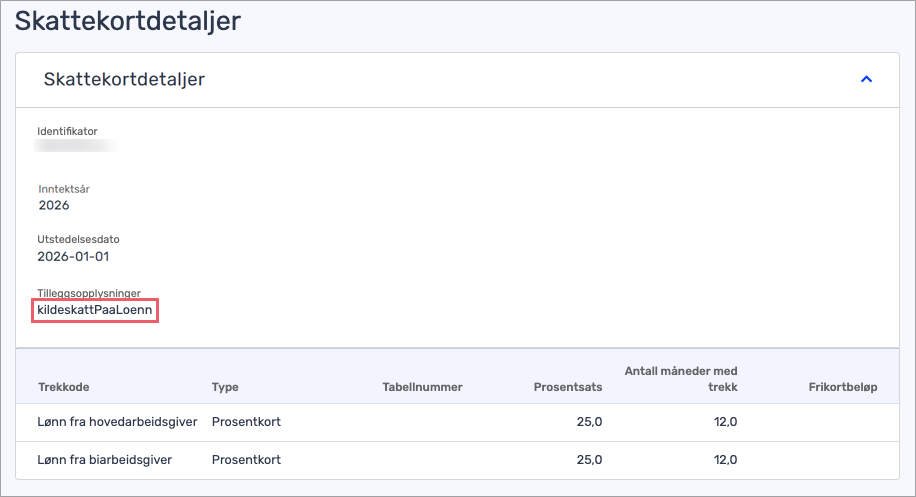Sort by the Type column header
Image resolution: width=916 pixels, height=497 pixels.
[225, 387]
